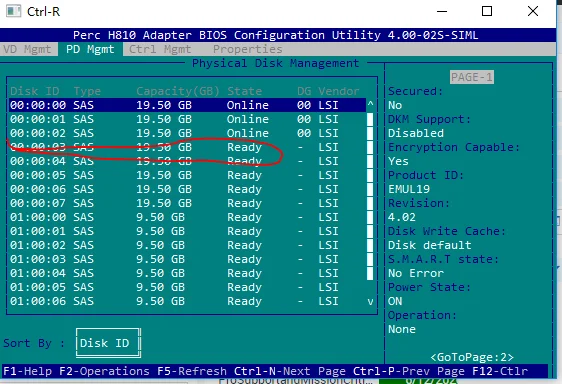Click the Revision value 4.02

click(x=402, y=217)
